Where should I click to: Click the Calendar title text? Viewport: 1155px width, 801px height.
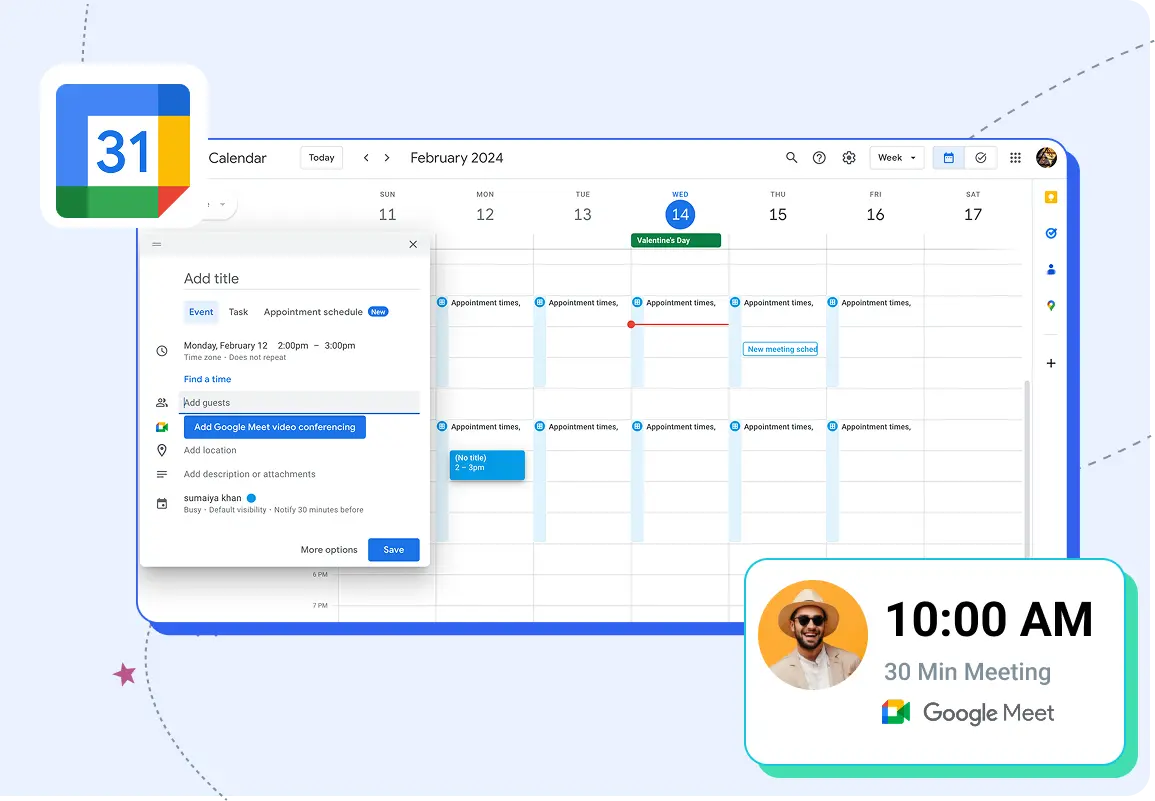(237, 158)
